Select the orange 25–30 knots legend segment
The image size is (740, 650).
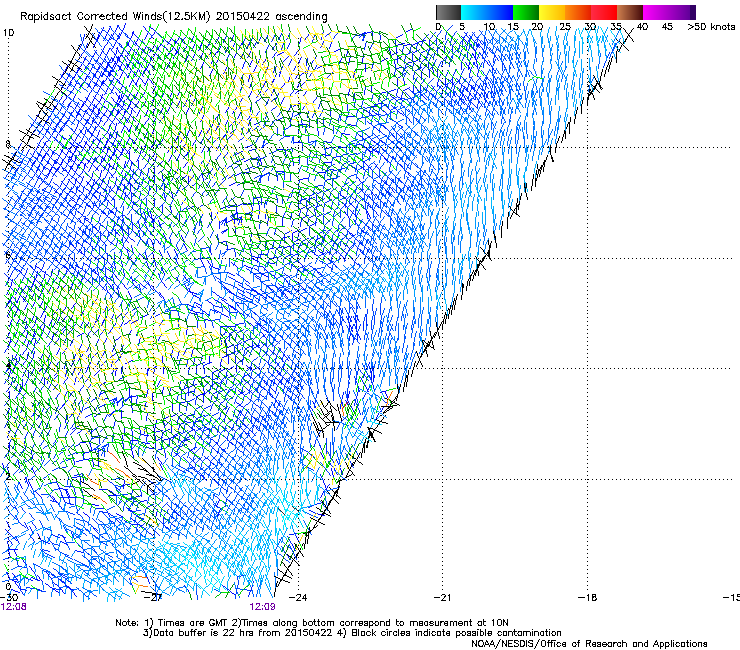point(577,12)
